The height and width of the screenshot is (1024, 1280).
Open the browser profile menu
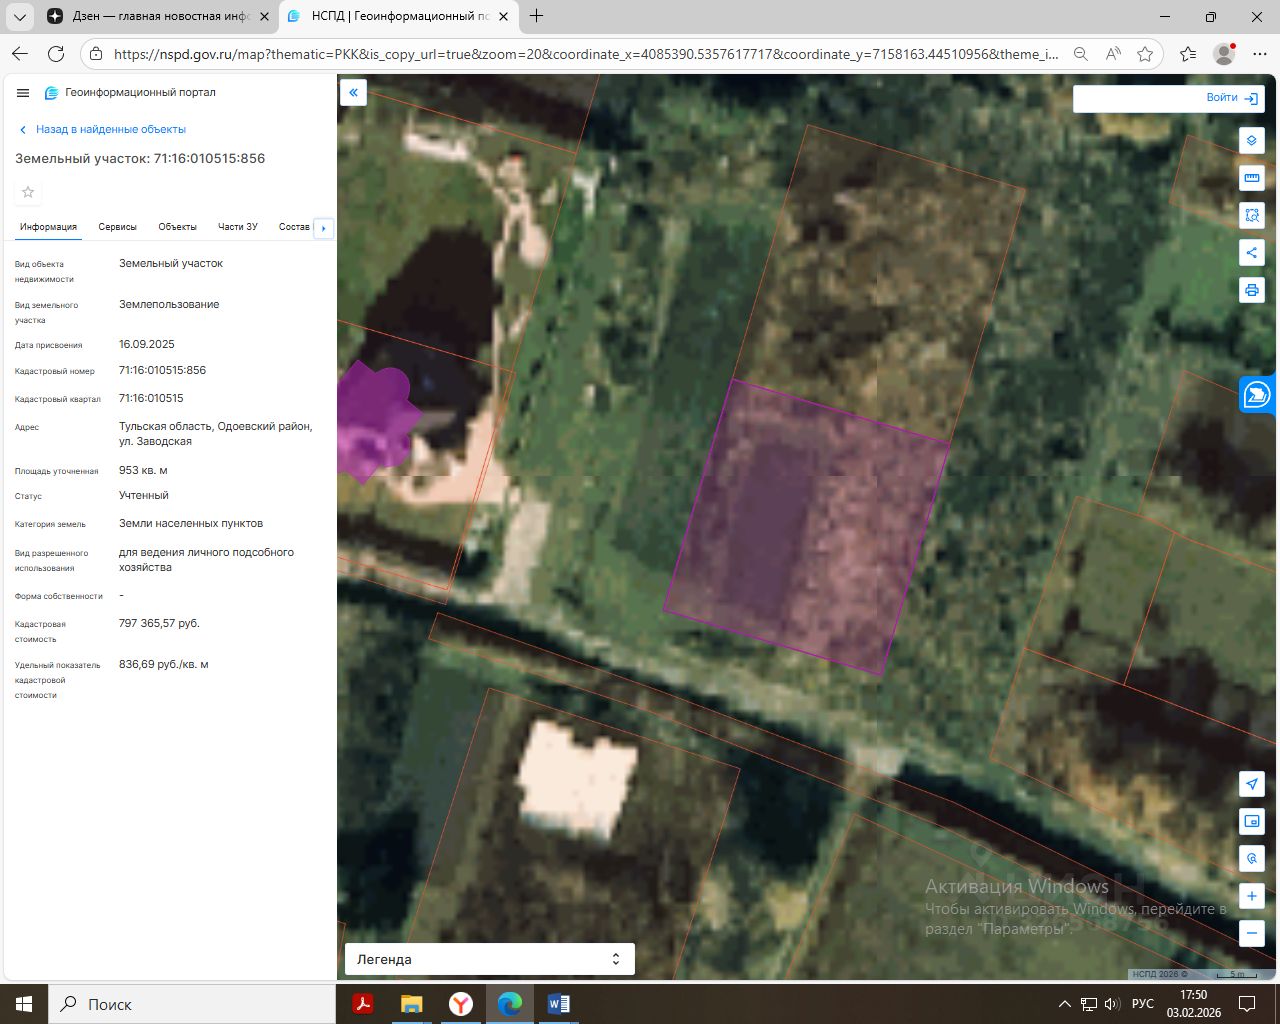tap(1223, 54)
